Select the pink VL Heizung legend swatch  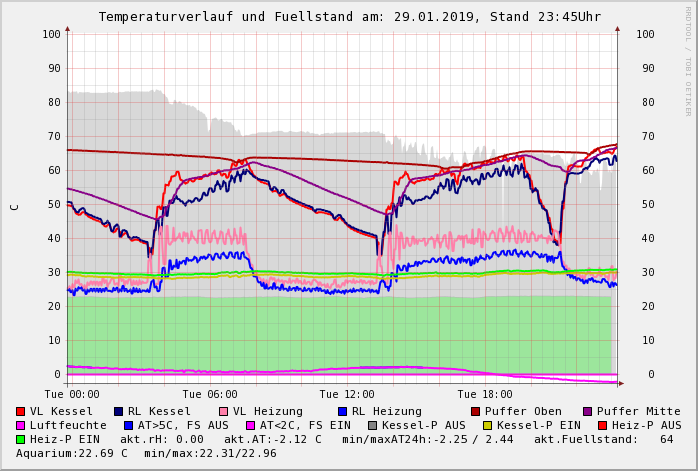[x=224, y=411]
